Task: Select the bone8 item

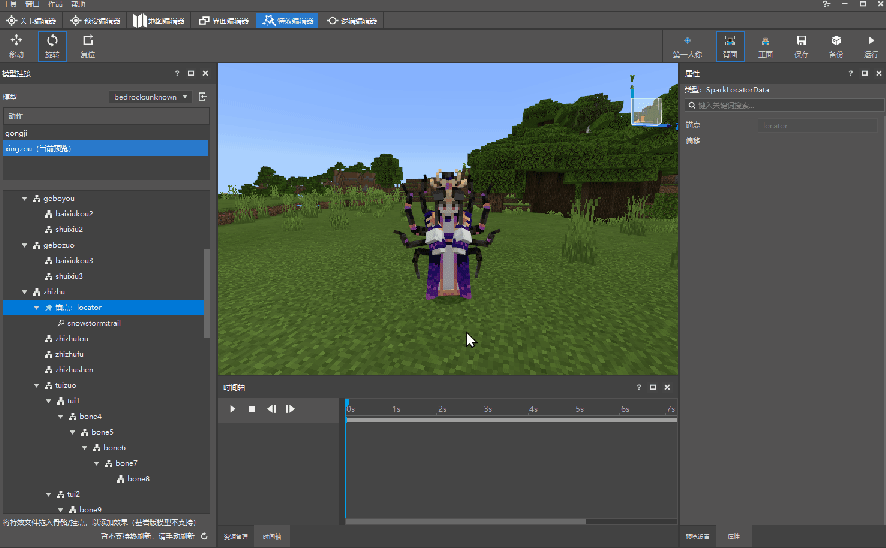Action: [138, 479]
